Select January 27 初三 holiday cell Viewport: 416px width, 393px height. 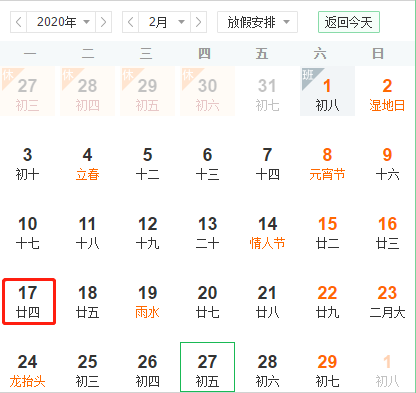(x=27, y=91)
